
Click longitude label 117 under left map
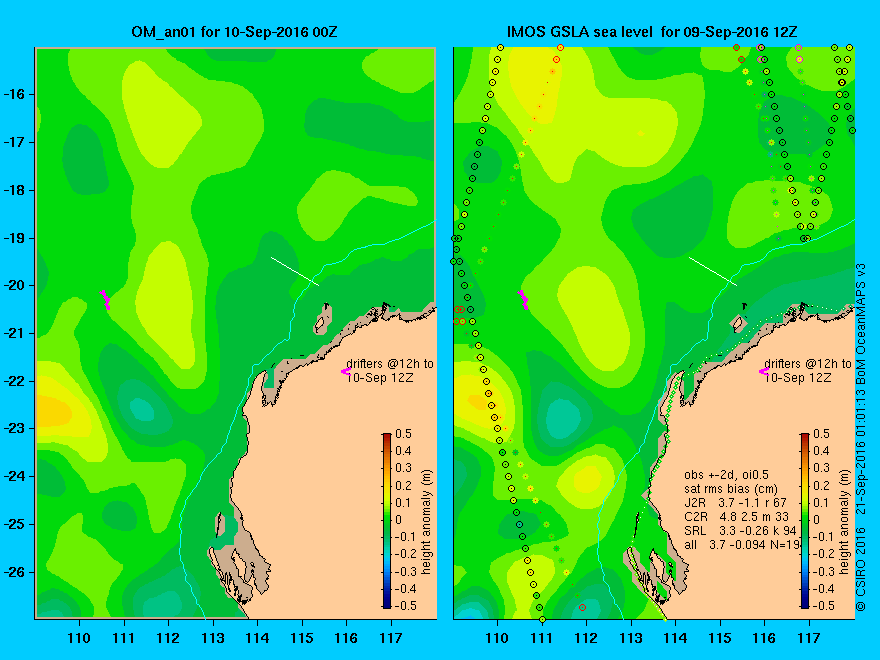pyautogui.click(x=391, y=638)
